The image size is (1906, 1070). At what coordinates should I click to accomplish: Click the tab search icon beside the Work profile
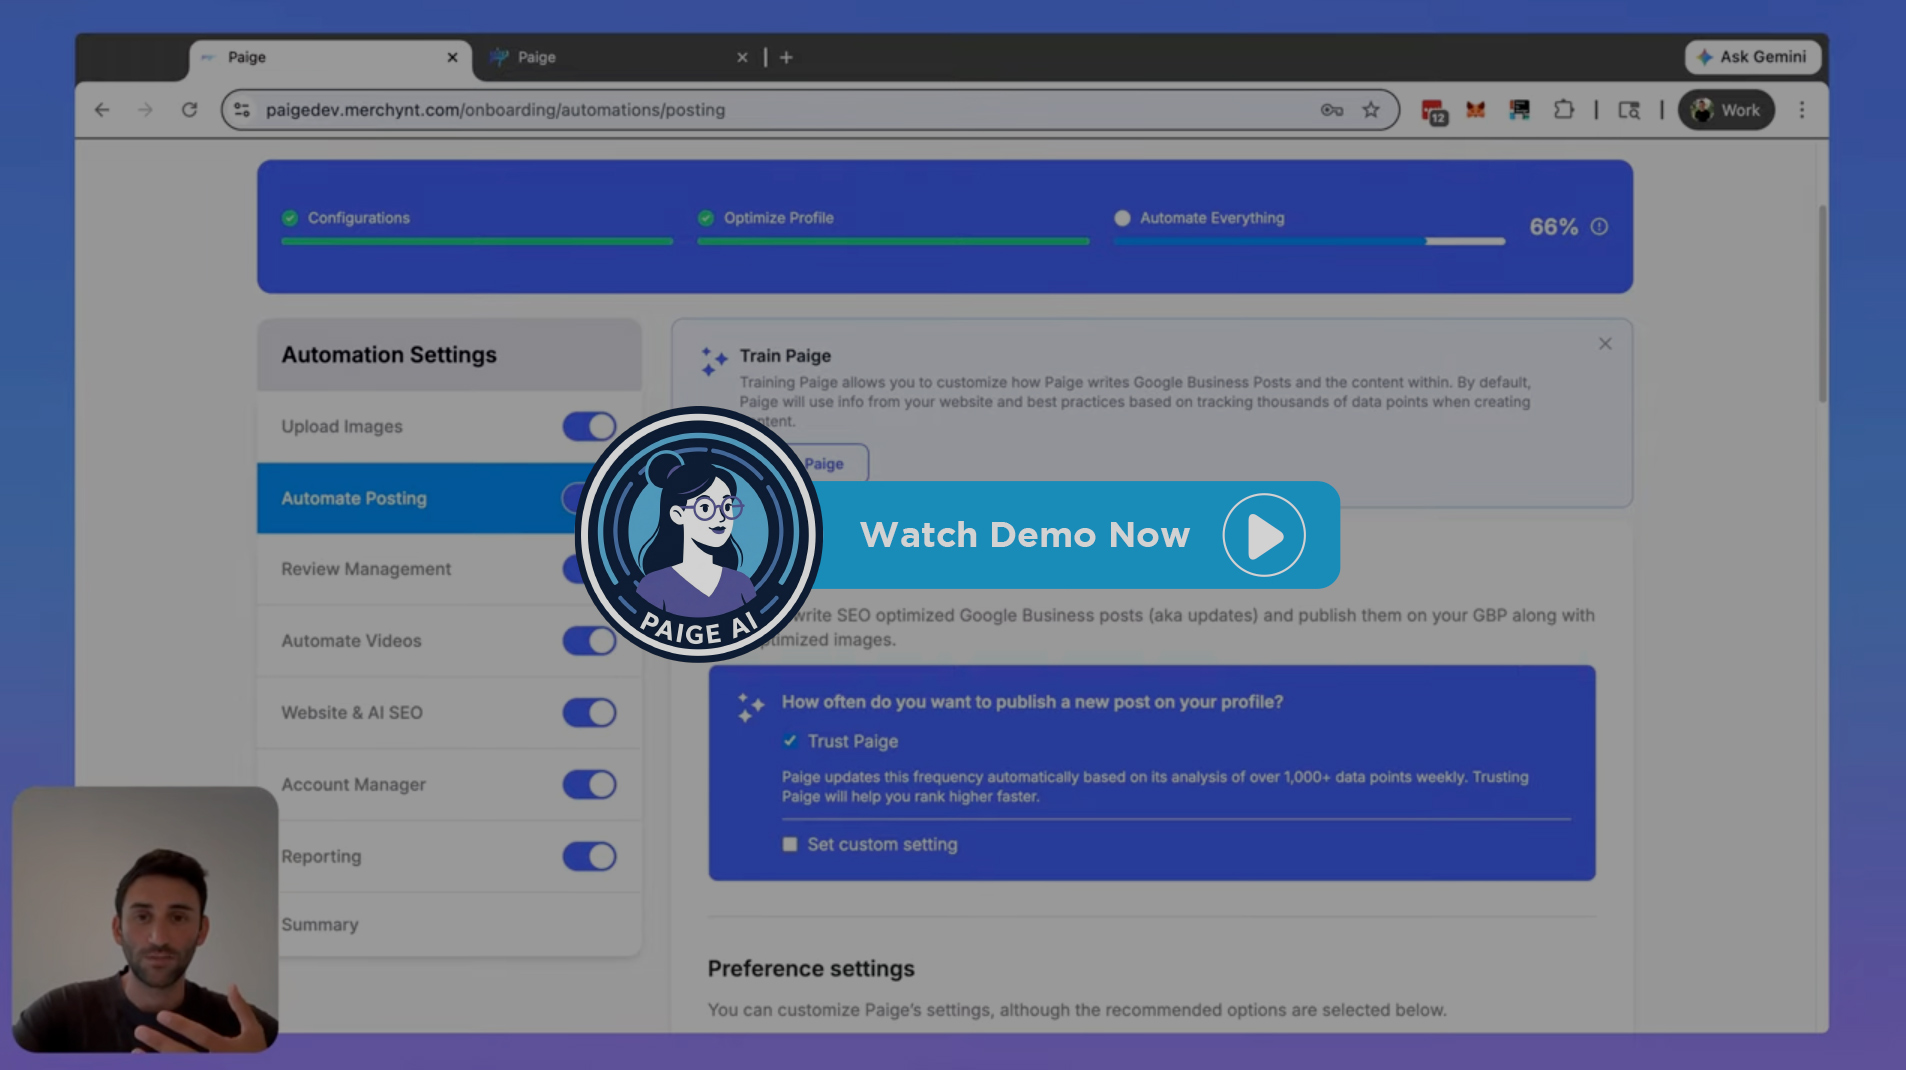point(1629,110)
